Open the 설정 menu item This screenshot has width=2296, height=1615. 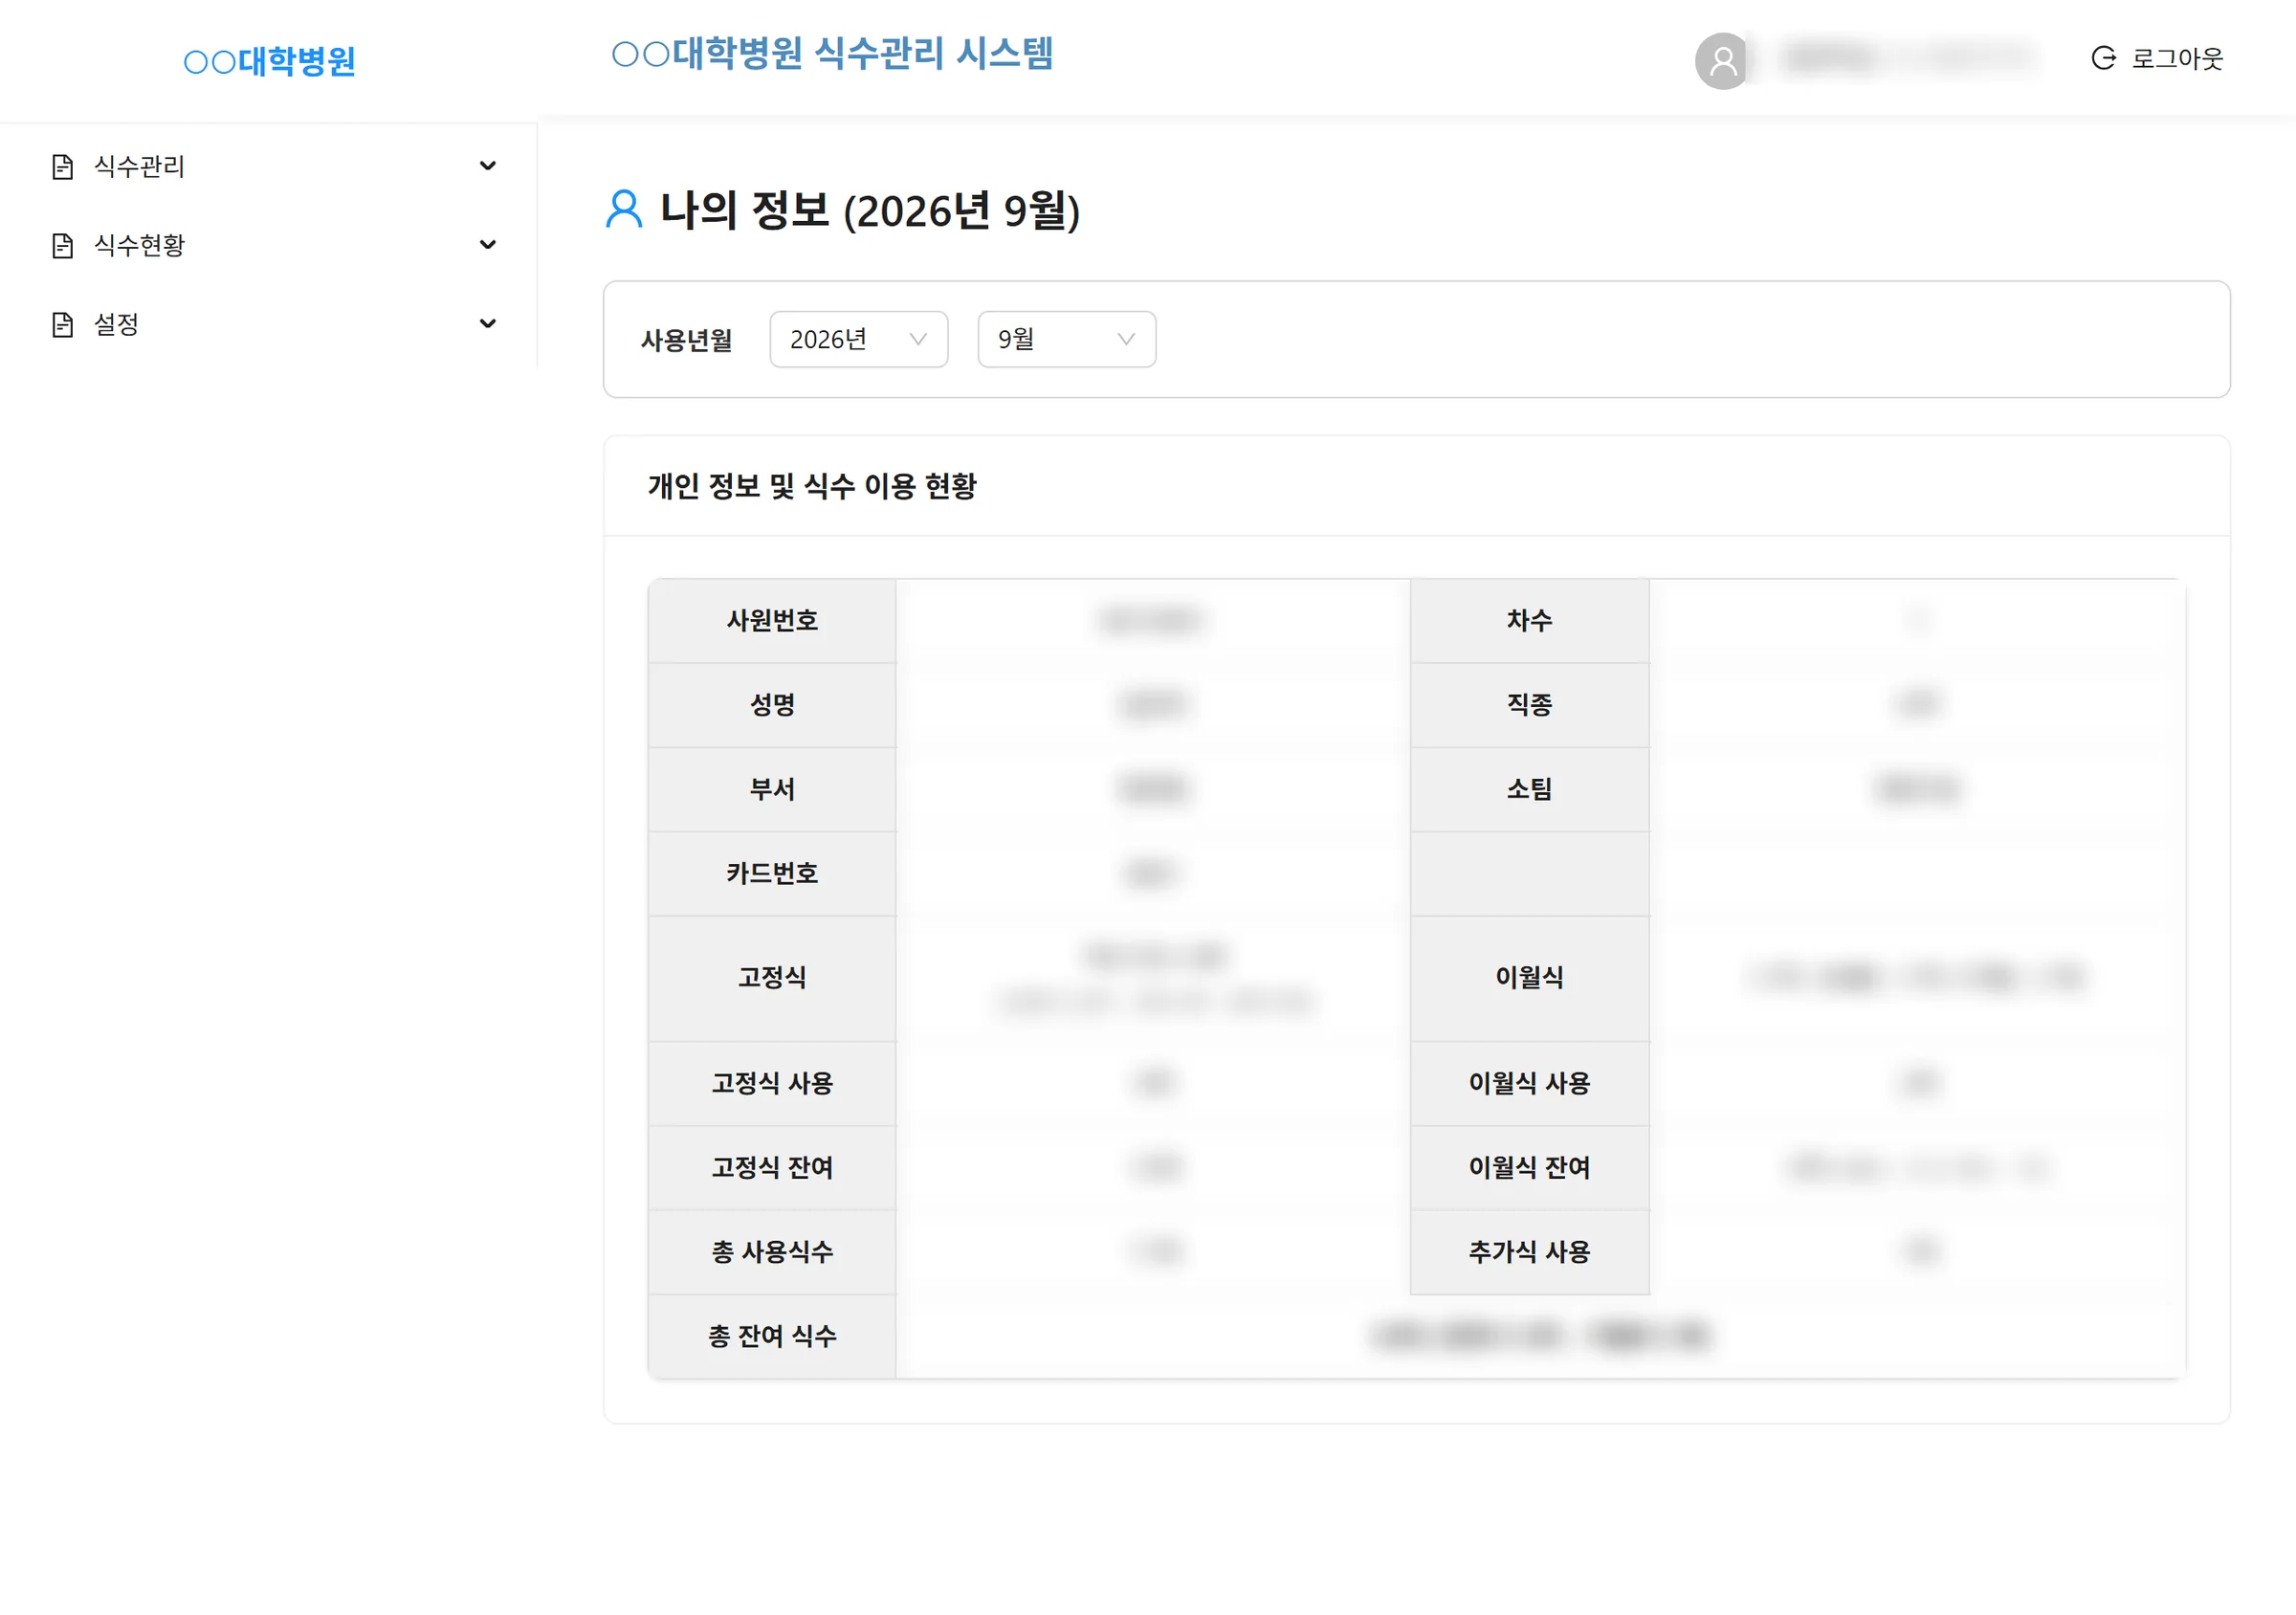[x=269, y=324]
